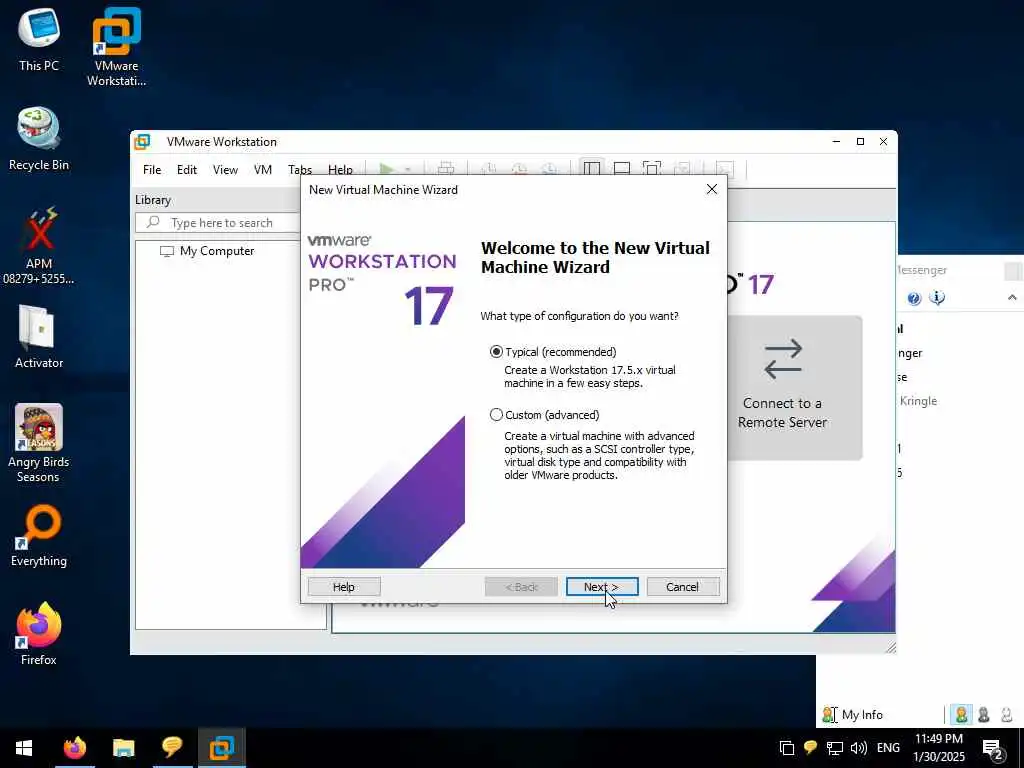This screenshot has height=768, width=1024.
Task: Select the green online status icon in Messenger
Action: [961, 714]
